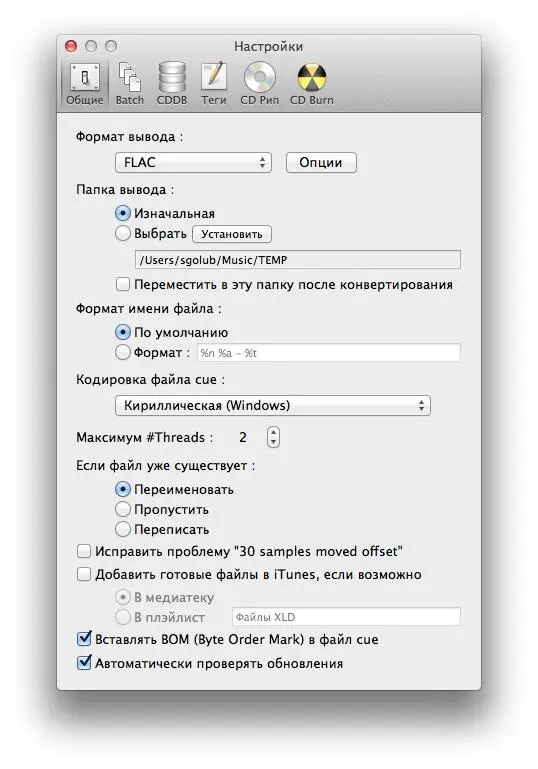Uncheck Вставлять BOM в файл cue
The height and width of the screenshot is (769, 538).
(x=84, y=639)
